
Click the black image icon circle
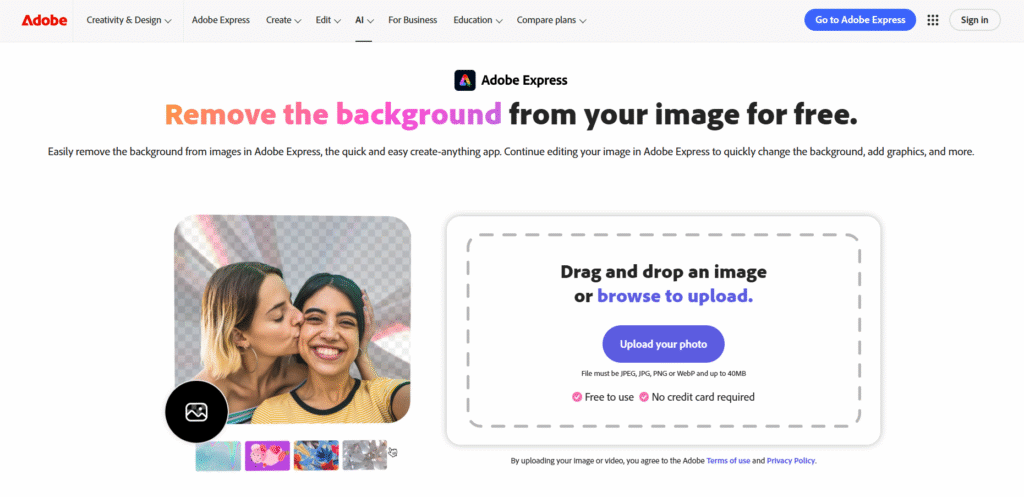pos(197,411)
